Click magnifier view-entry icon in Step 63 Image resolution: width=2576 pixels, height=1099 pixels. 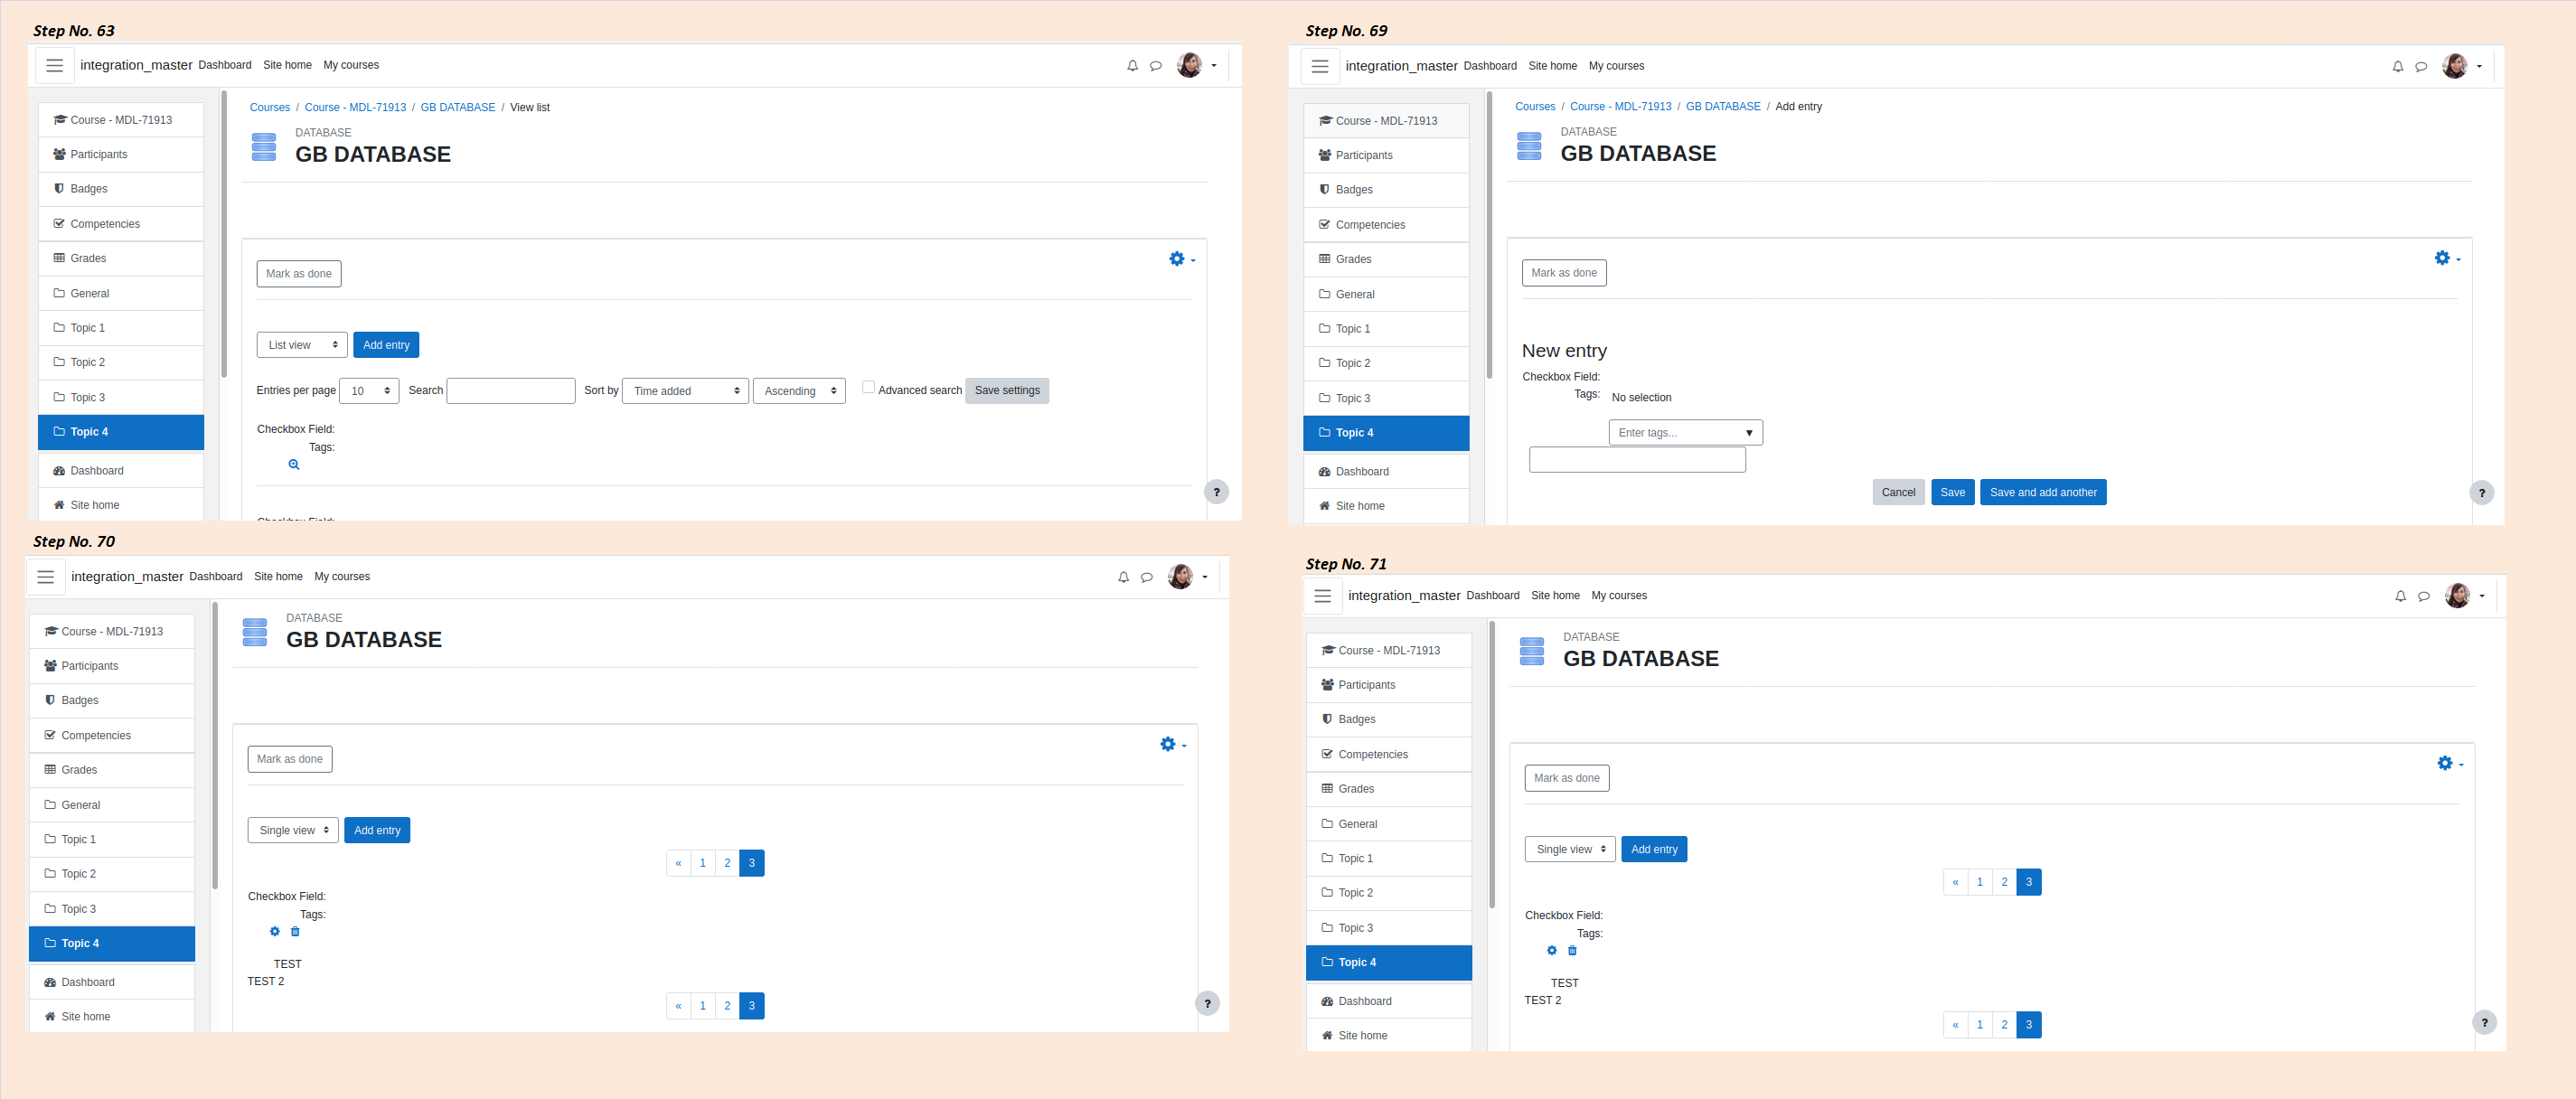(x=294, y=465)
